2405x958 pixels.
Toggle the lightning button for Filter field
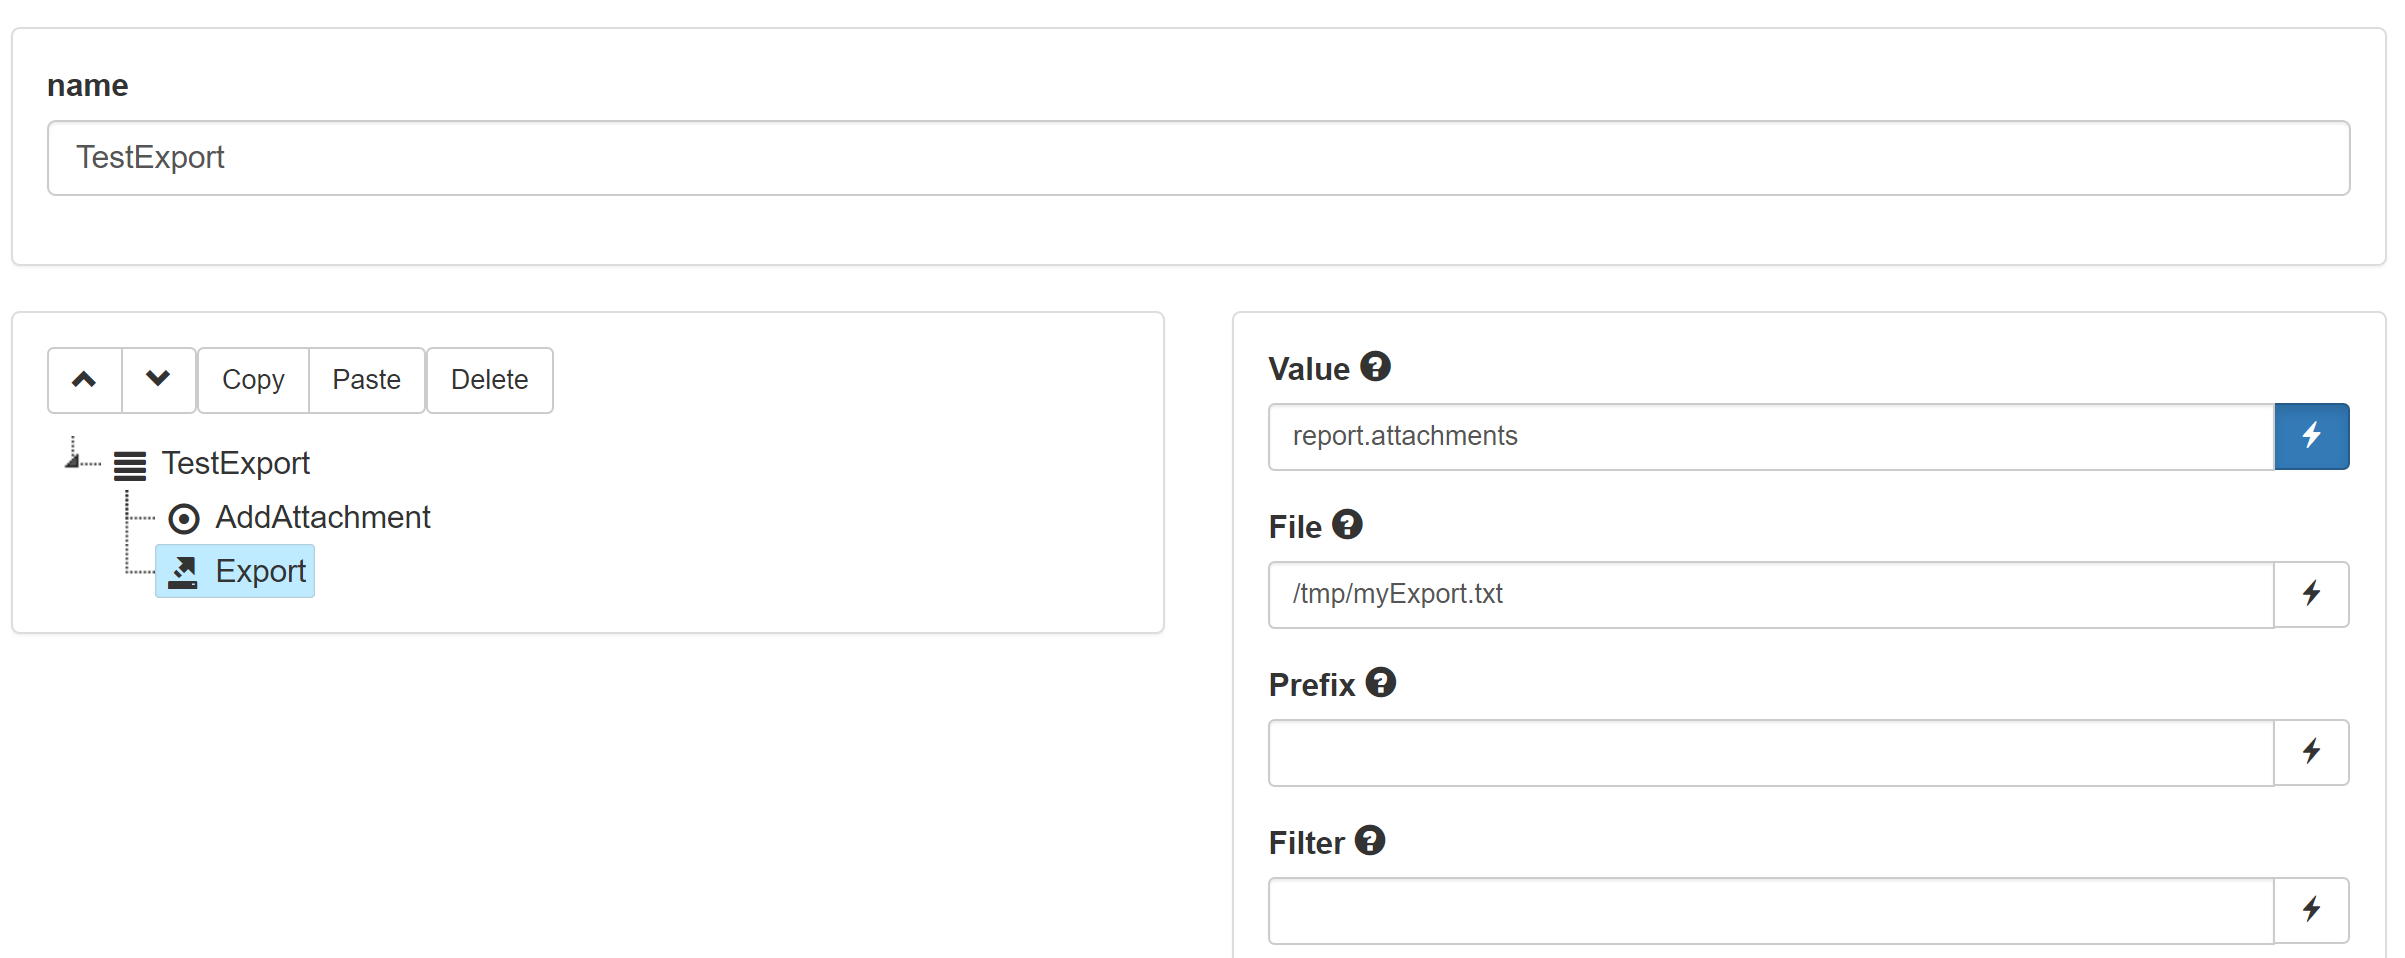click(2312, 910)
